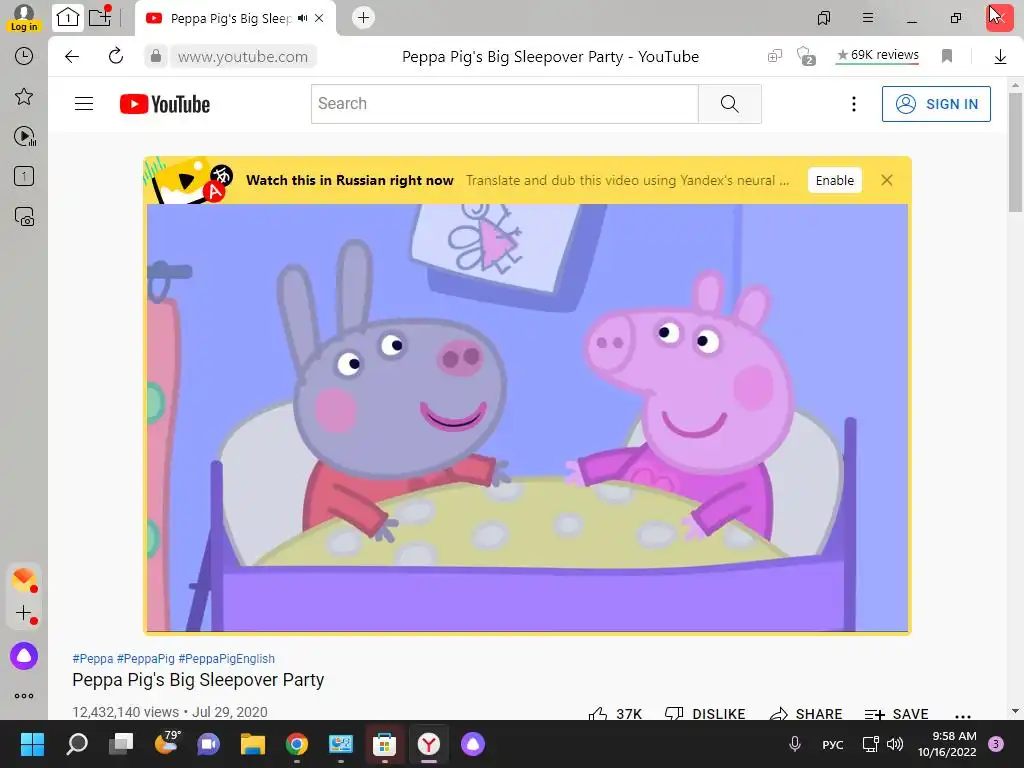Open the browser hamburger menu in title bar

pyautogui.click(x=868, y=18)
